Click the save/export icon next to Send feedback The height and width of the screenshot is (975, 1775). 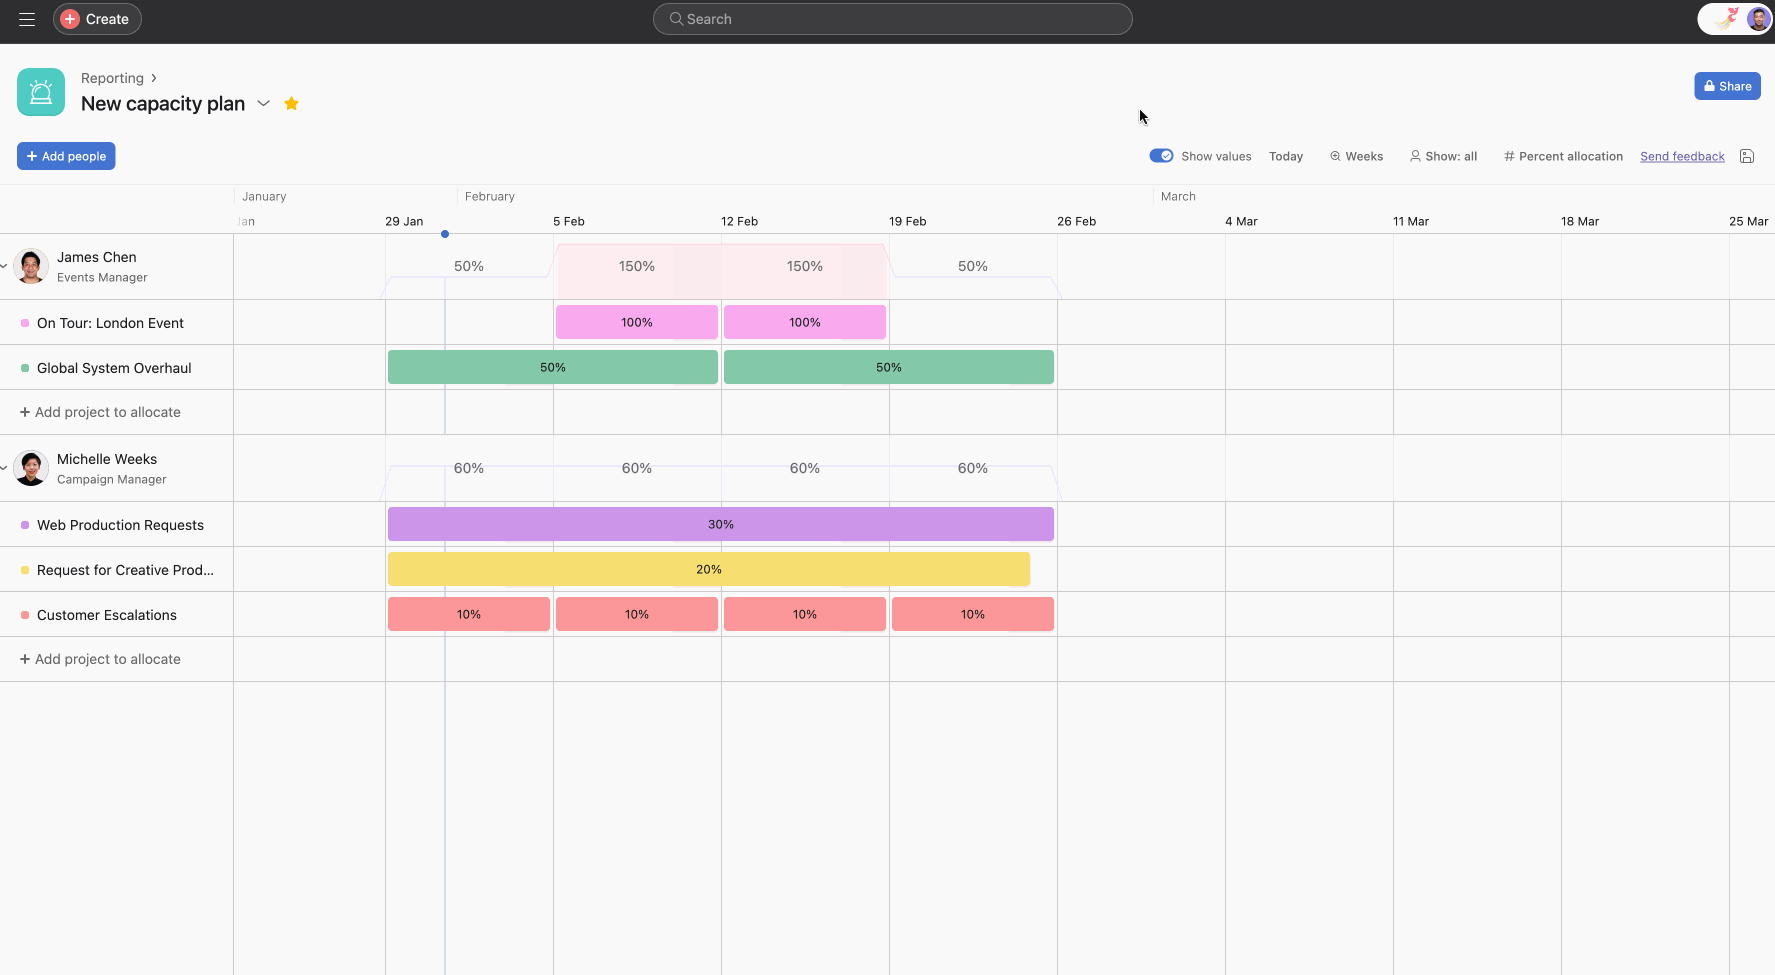pos(1747,156)
